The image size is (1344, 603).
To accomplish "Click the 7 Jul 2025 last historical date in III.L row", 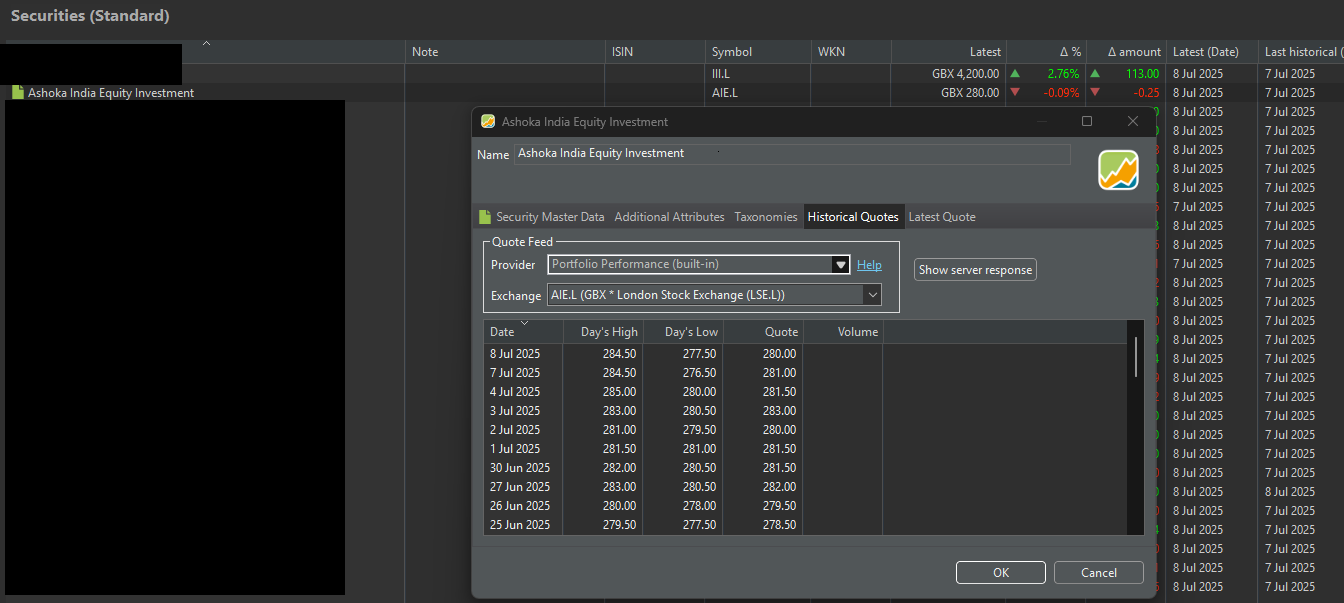I will (1290, 74).
